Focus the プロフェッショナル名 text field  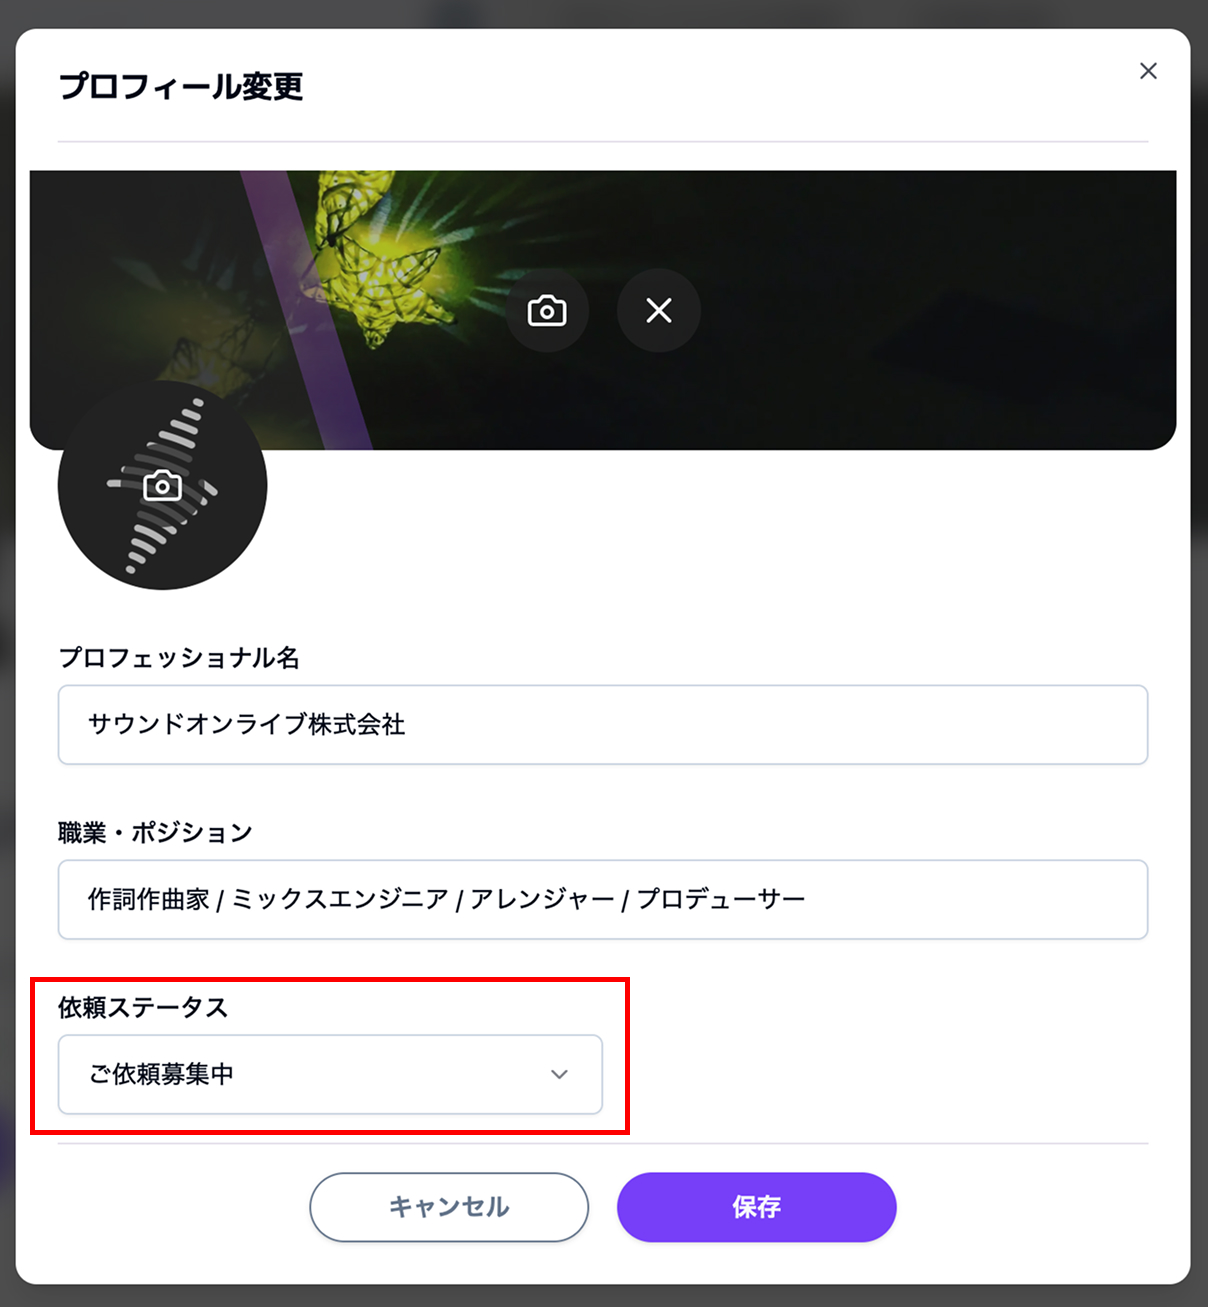point(602,725)
